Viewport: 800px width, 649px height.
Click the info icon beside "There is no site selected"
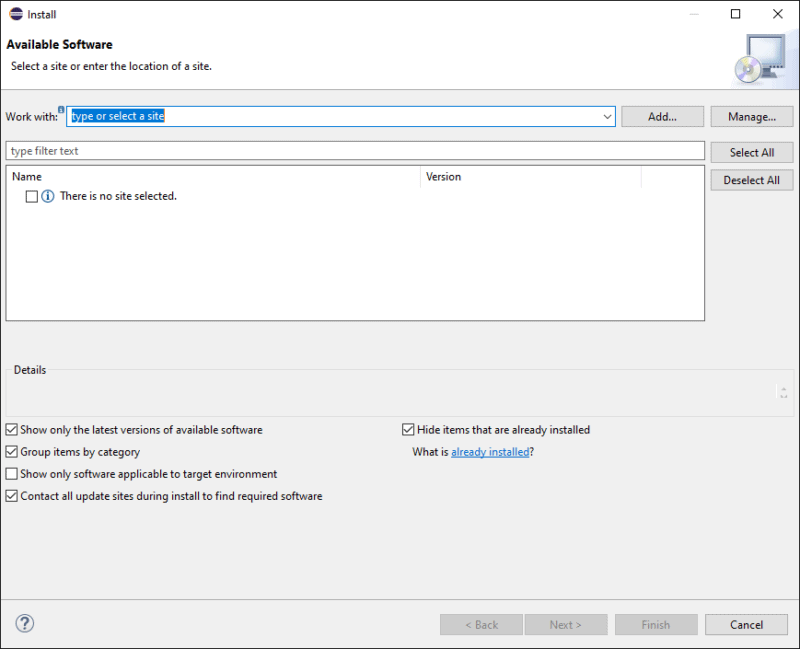[46, 196]
